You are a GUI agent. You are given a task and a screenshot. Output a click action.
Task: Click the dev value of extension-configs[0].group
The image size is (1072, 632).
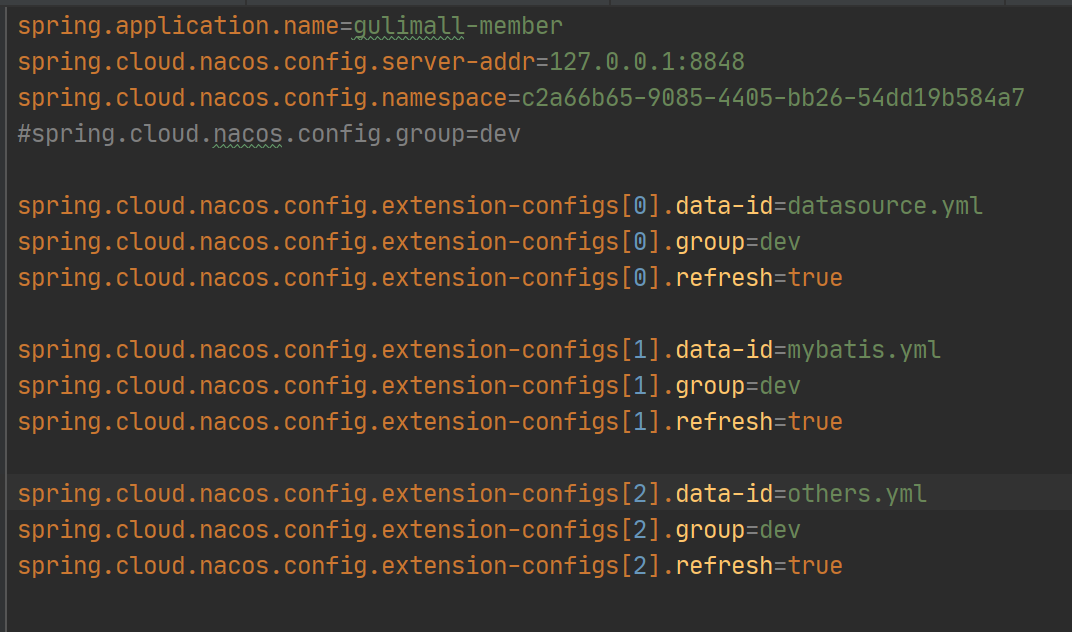click(x=779, y=242)
